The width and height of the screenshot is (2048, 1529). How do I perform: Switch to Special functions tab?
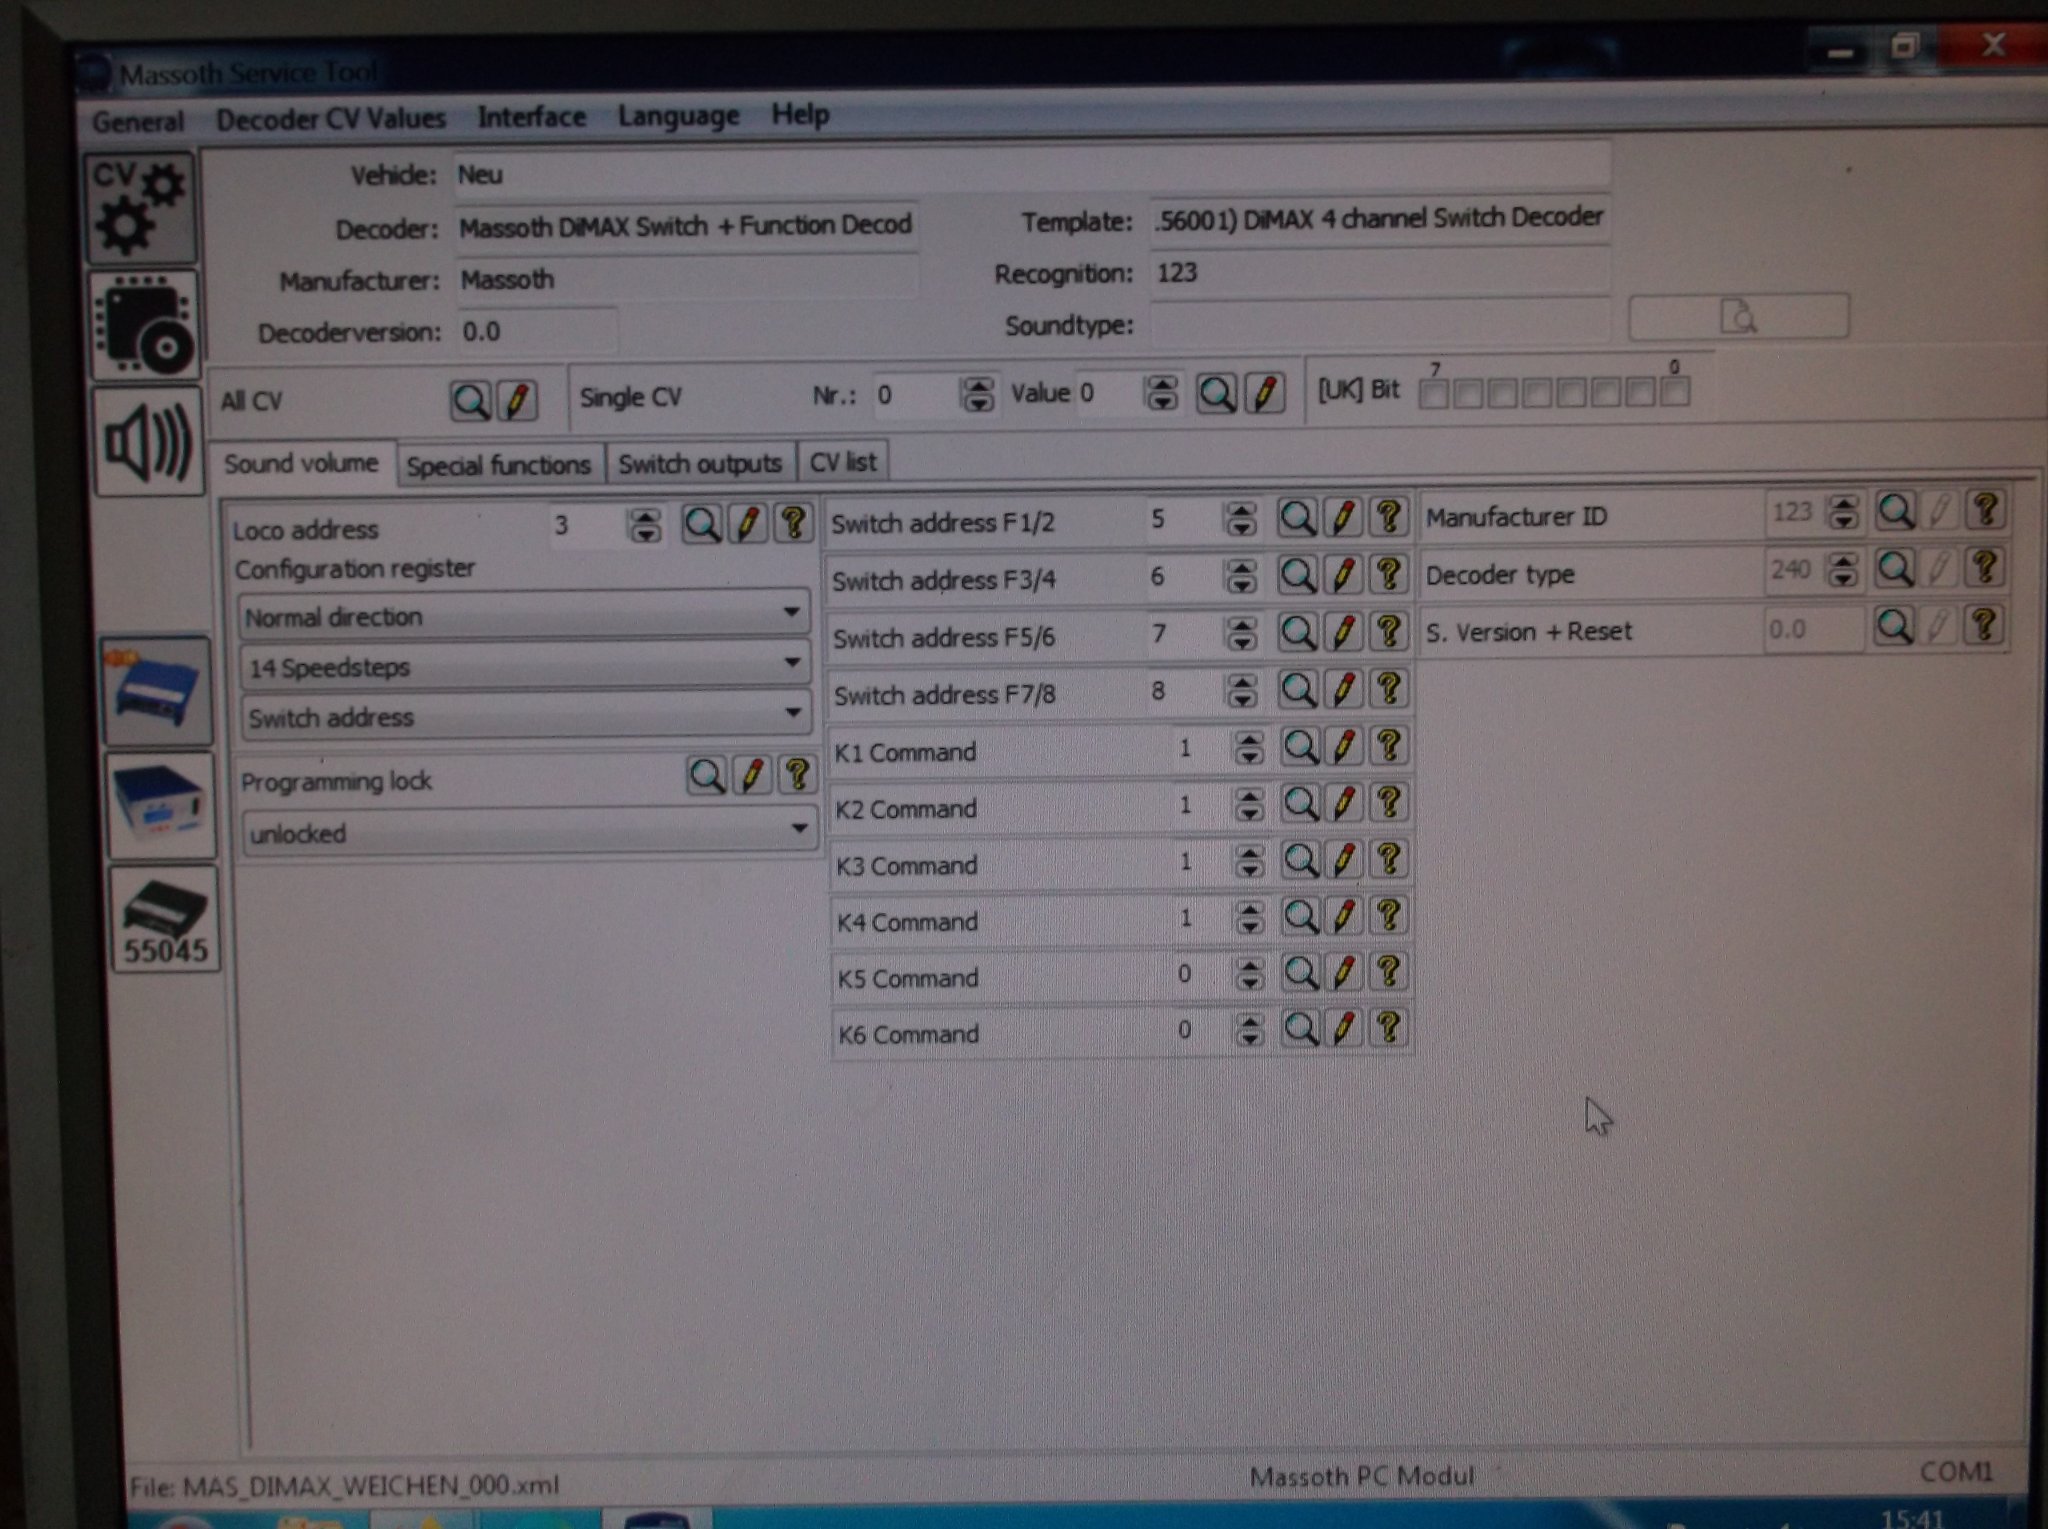(x=499, y=466)
